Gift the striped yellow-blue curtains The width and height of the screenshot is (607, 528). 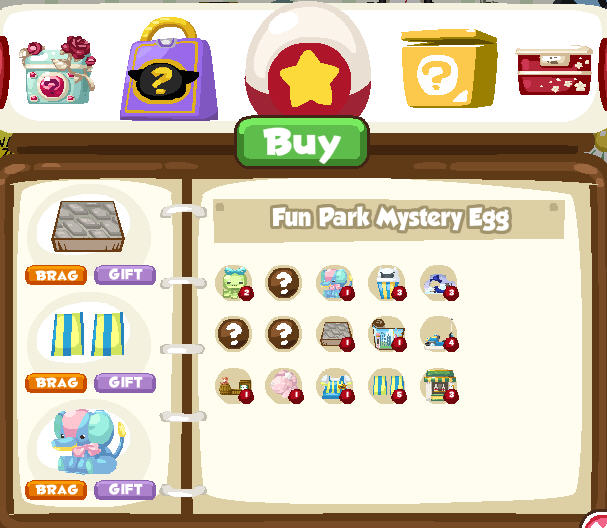pyautogui.click(x=125, y=383)
